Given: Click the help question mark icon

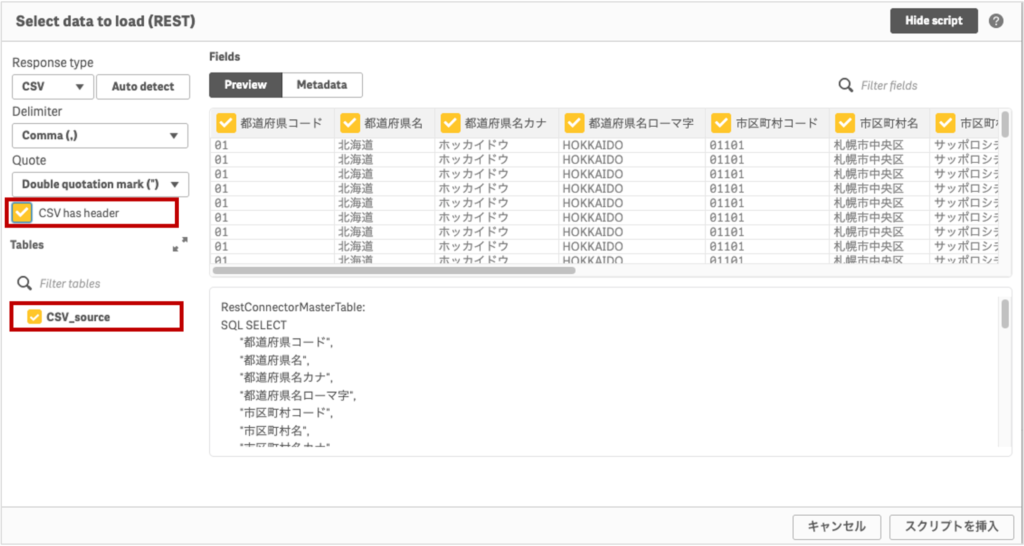Looking at the screenshot, I should point(996,21).
